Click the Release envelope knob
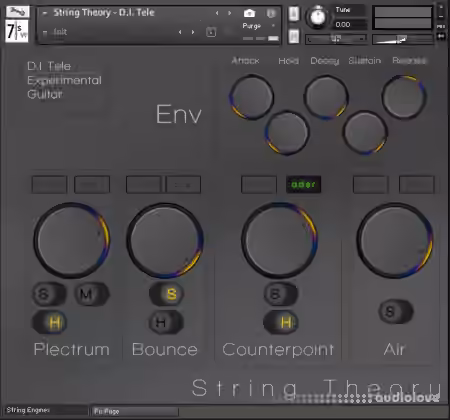The image size is (450, 420). point(404,97)
